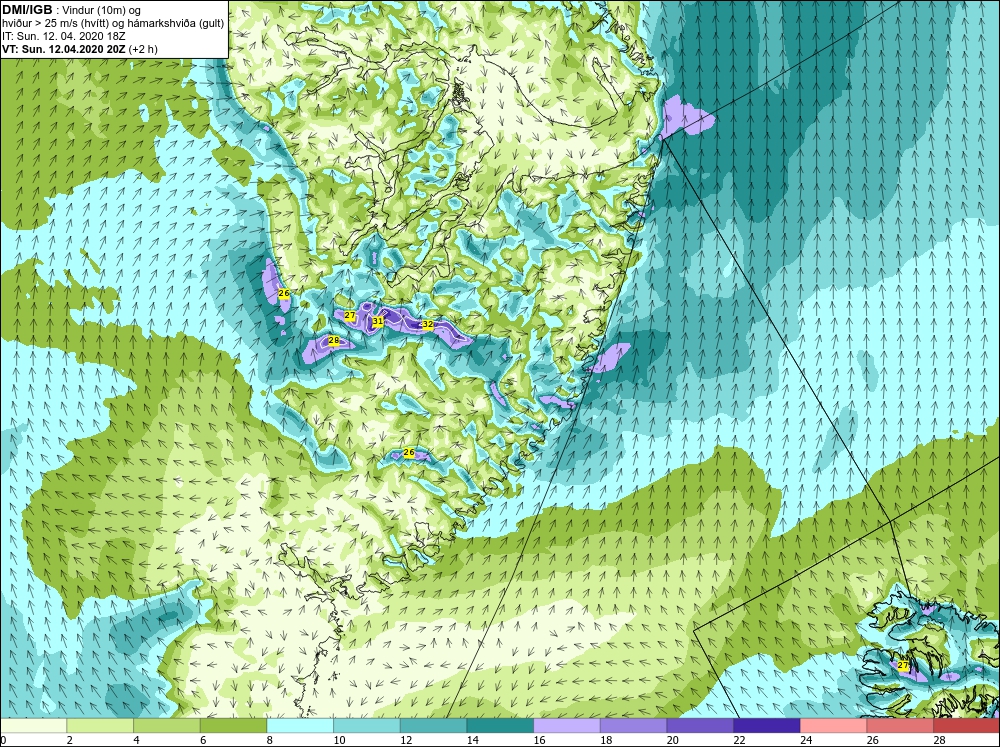
Task: Click the 22–24 m/s dark indigo legend swatch
Action: click(767, 725)
